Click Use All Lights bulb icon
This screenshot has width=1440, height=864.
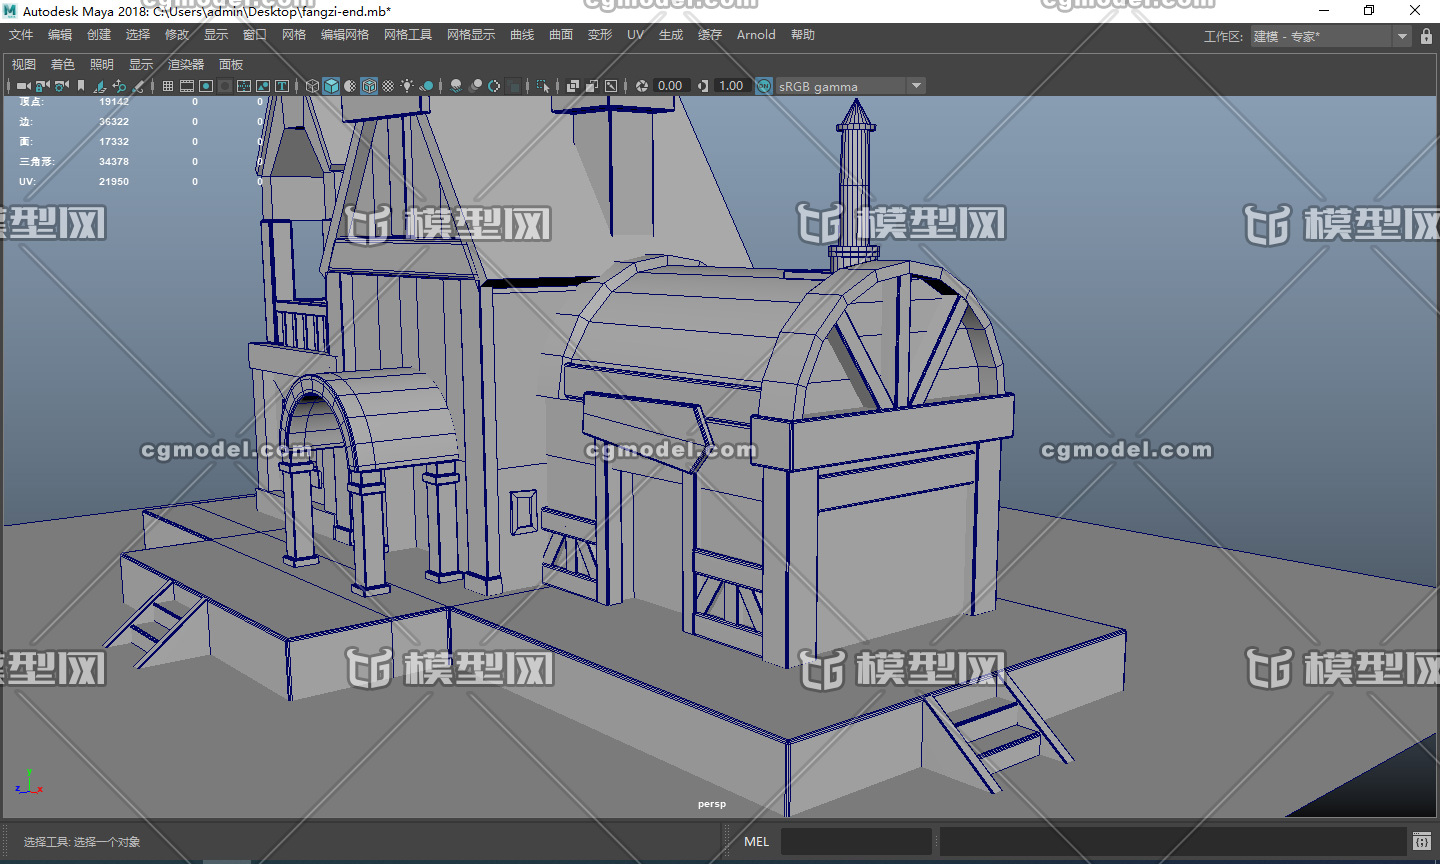[x=407, y=86]
